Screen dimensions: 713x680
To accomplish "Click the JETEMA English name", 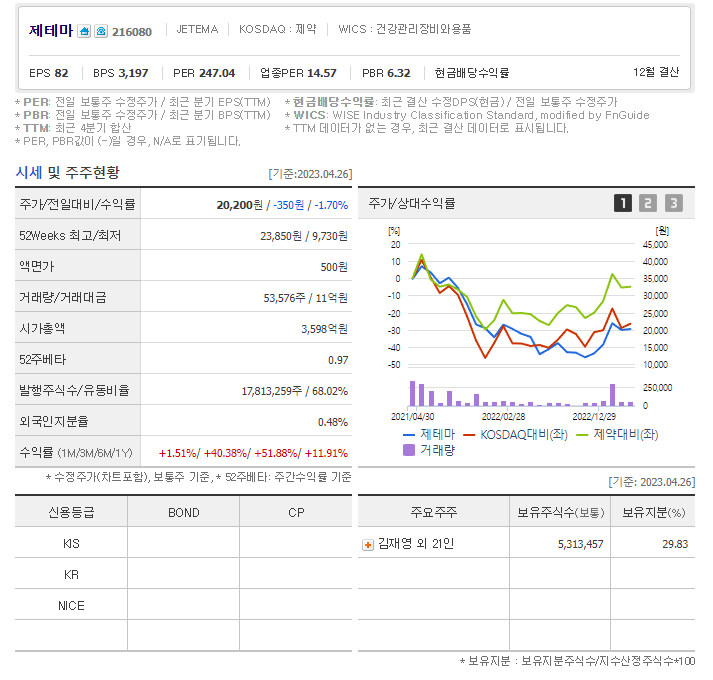I will (197, 29).
